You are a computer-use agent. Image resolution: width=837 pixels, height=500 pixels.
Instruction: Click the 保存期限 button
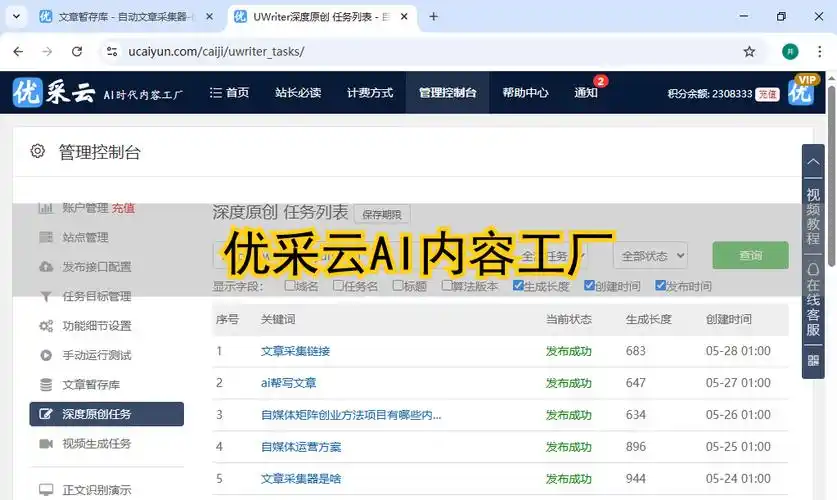click(382, 214)
